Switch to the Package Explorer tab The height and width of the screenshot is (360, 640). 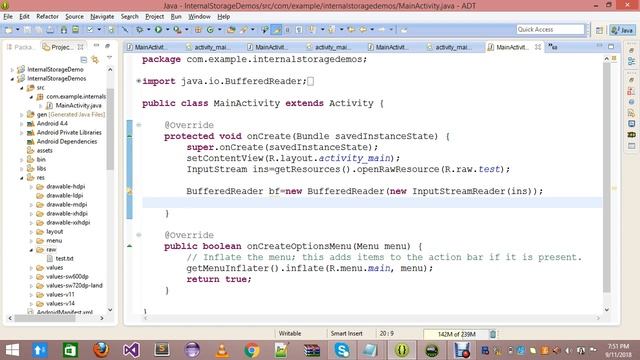(x=20, y=47)
